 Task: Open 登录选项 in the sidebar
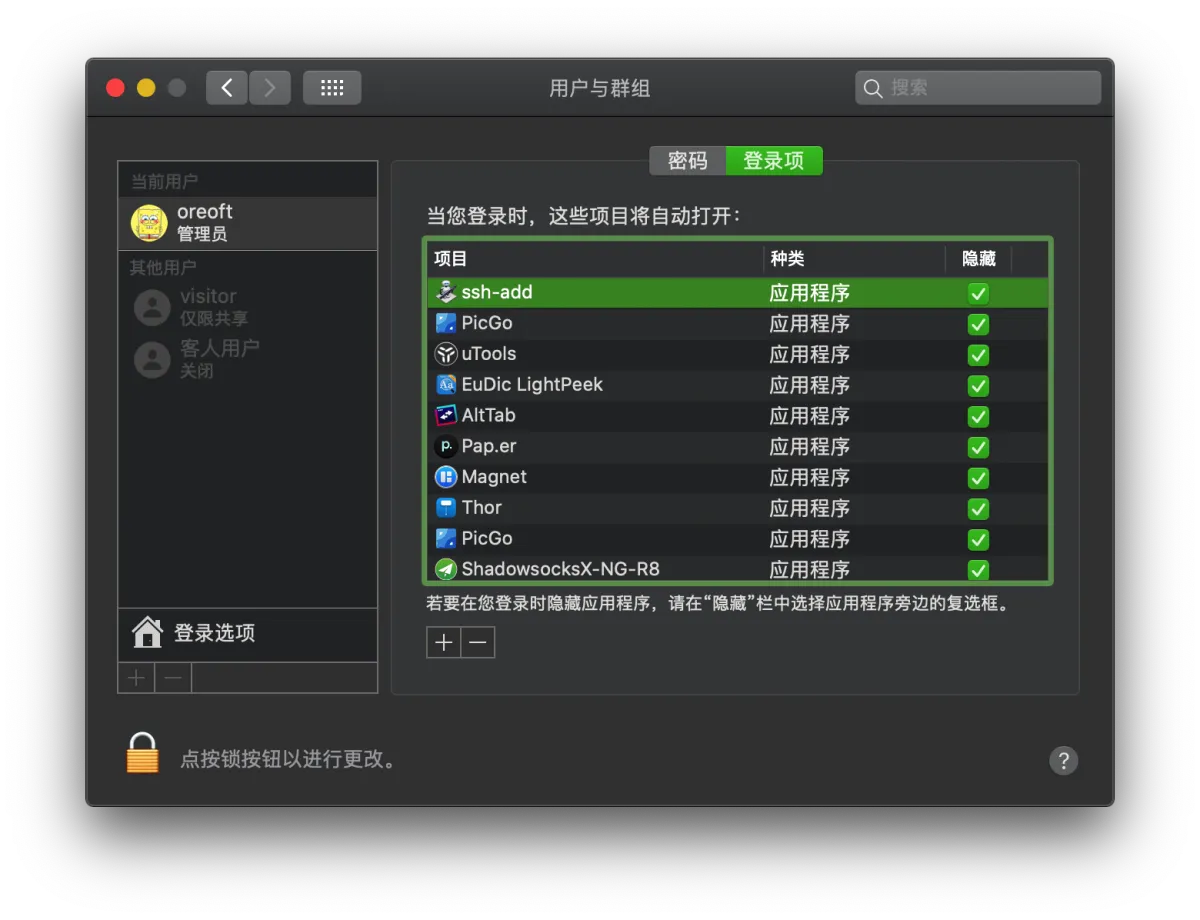(214, 633)
